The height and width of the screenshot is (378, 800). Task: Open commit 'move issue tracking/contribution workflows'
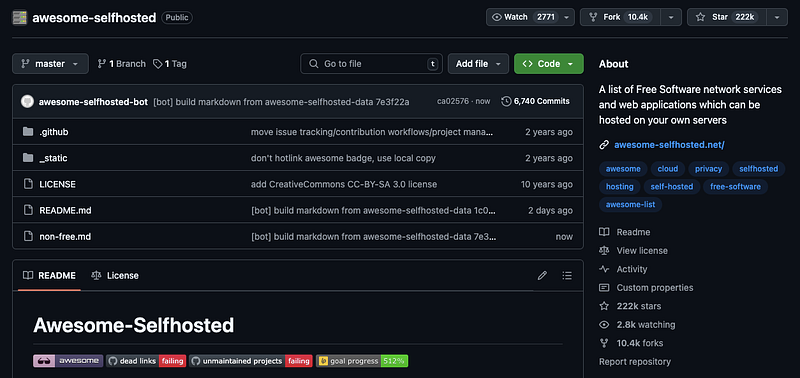click(372, 132)
